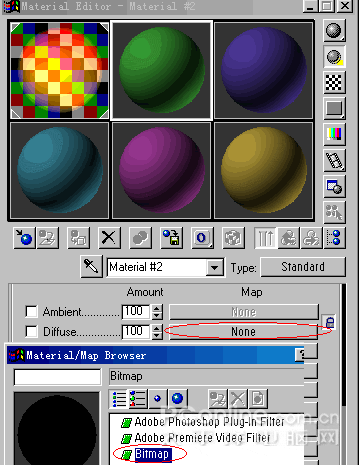Click the browser Delete From Library icon
This screenshot has height=466, width=360.
point(238,399)
